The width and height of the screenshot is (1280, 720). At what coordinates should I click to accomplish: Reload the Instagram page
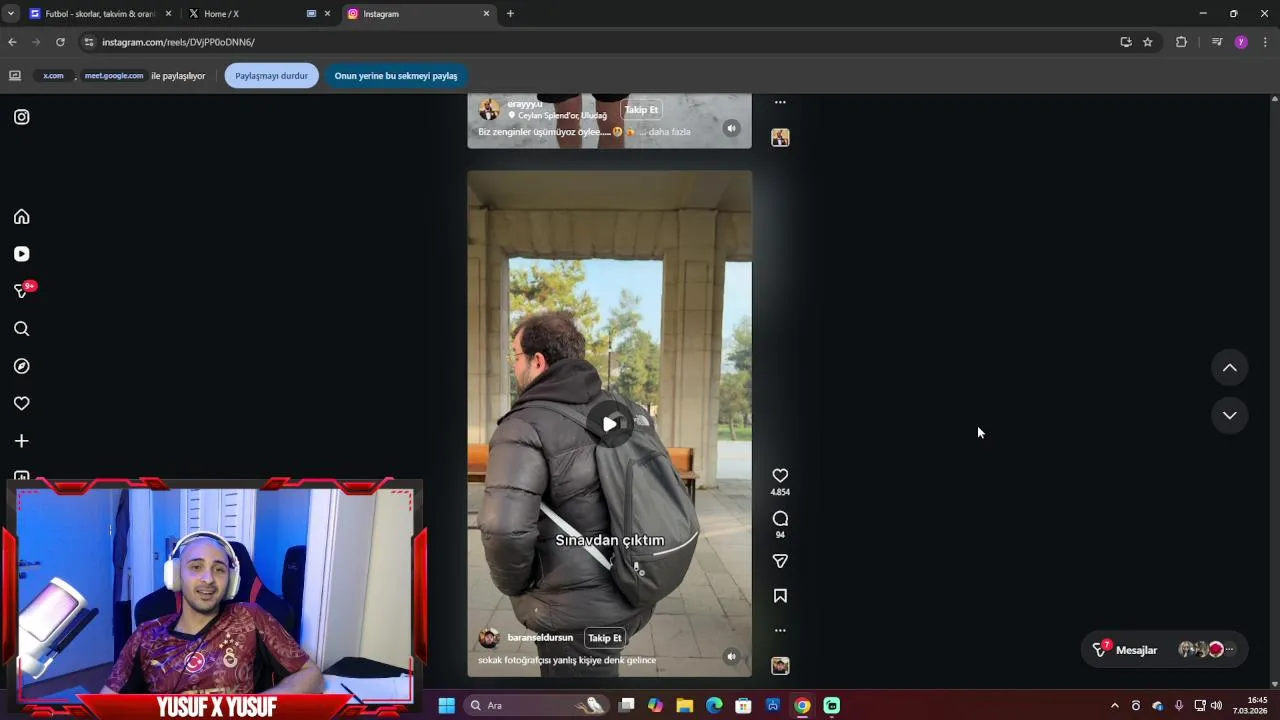pos(60,42)
